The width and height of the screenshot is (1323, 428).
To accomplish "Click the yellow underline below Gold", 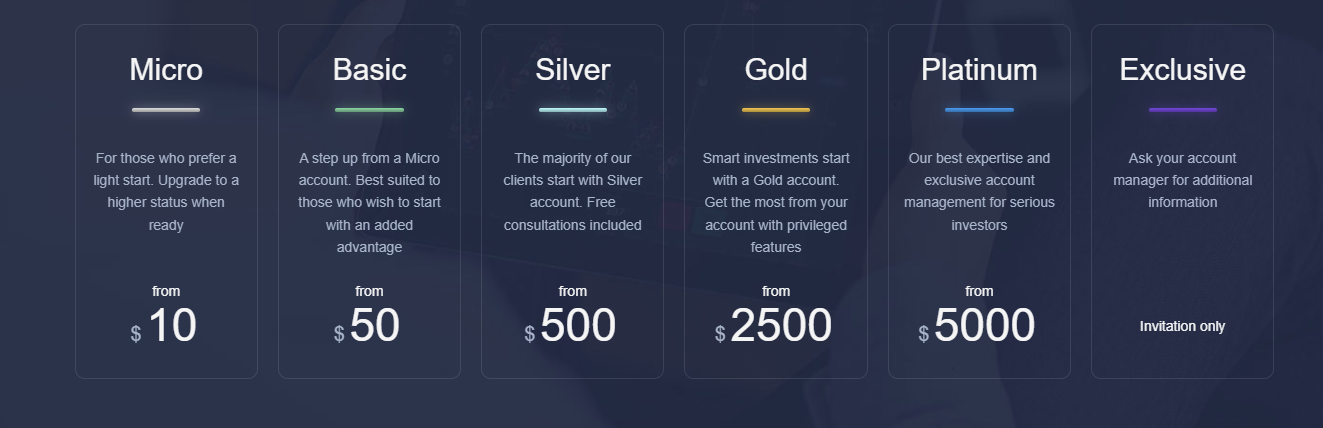I will click(x=776, y=110).
